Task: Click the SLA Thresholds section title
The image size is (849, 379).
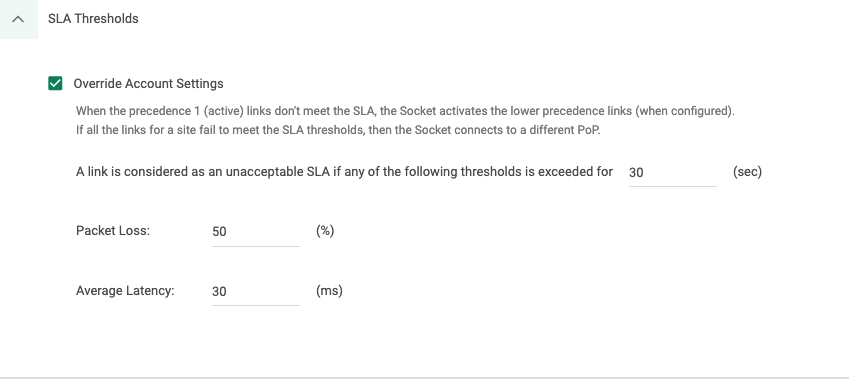Action: click(x=93, y=18)
